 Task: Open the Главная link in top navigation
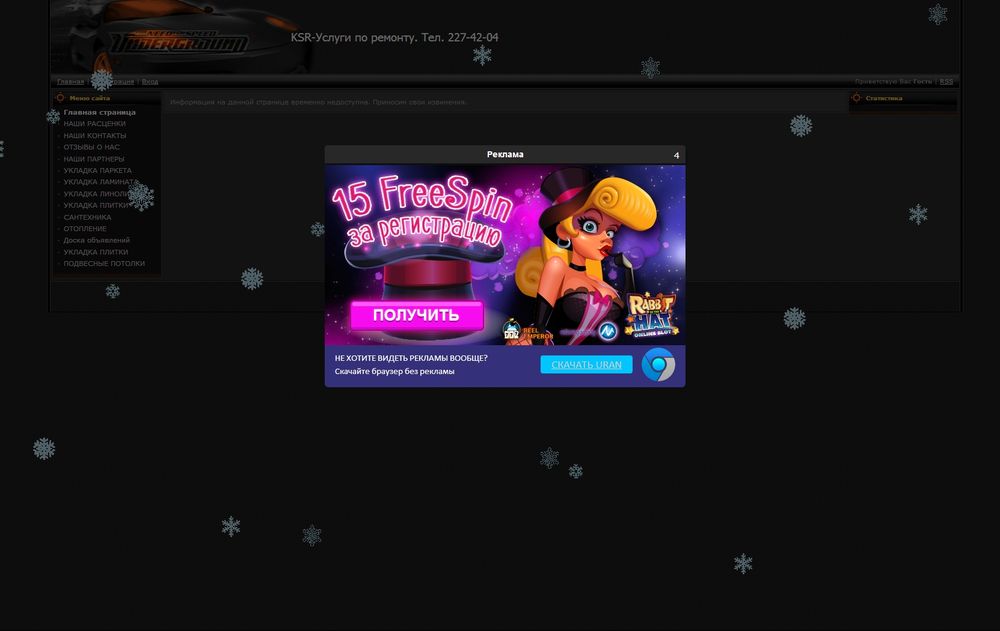pyautogui.click(x=70, y=82)
